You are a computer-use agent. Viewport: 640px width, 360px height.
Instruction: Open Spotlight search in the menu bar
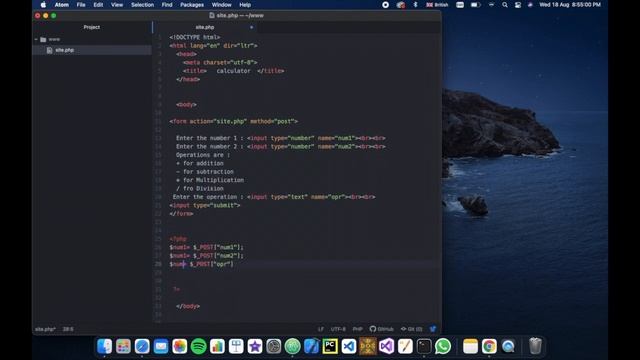point(505,5)
